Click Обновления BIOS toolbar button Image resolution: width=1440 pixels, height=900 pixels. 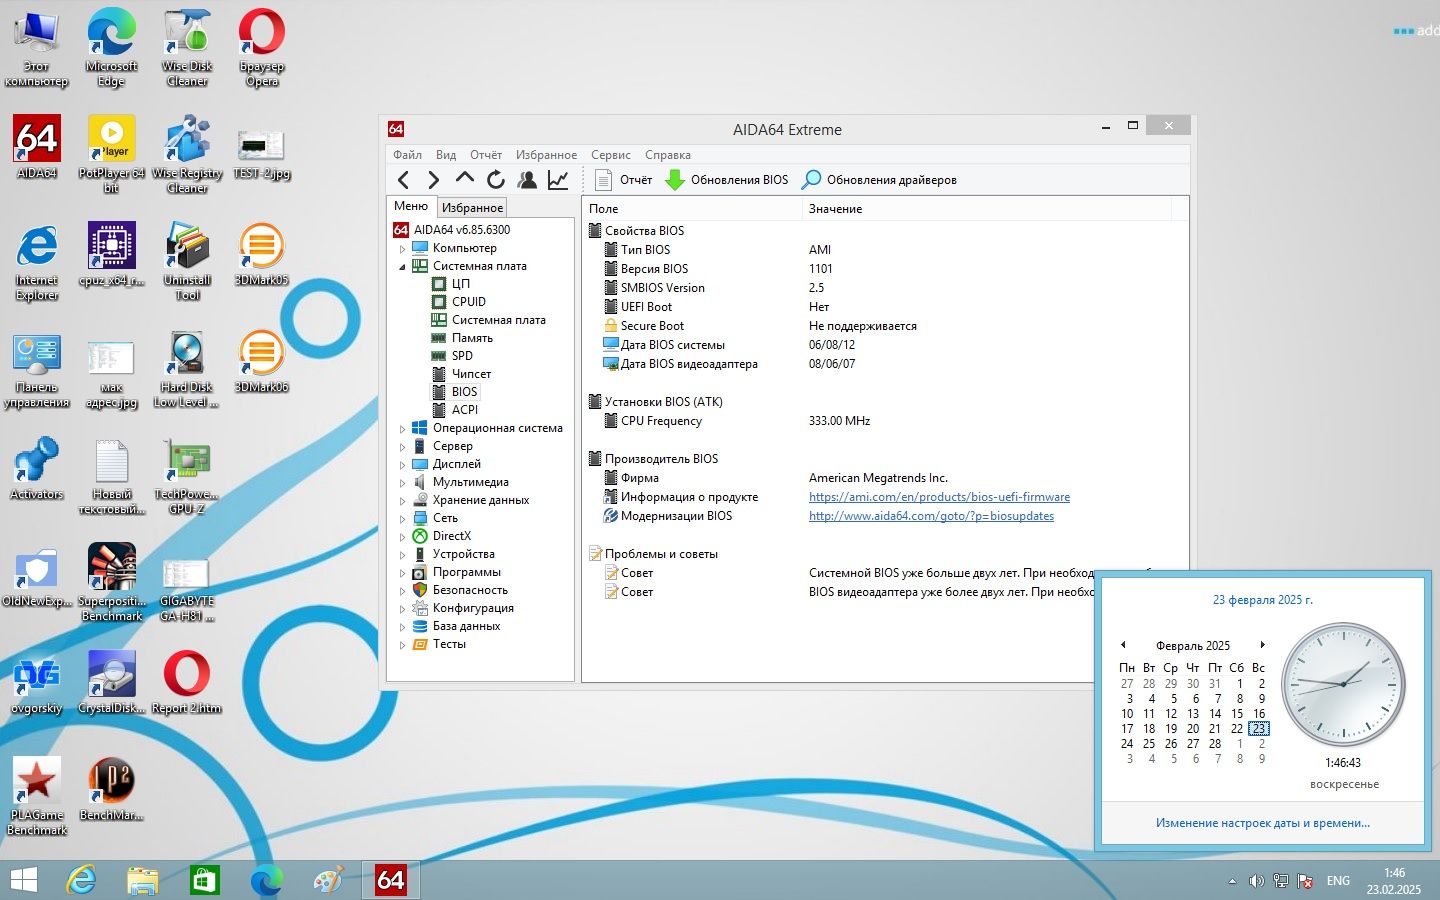point(727,180)
